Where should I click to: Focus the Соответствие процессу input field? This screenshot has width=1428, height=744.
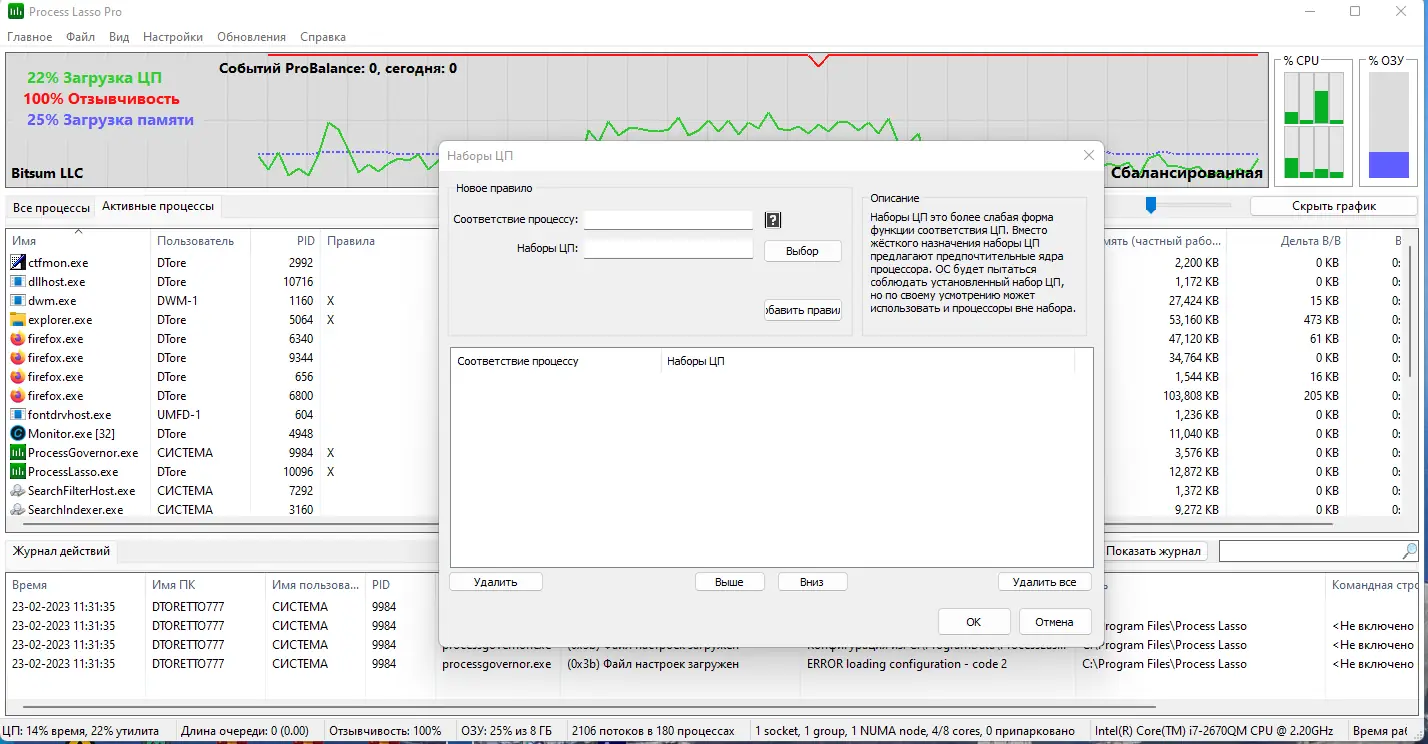[x=668, y=220]
